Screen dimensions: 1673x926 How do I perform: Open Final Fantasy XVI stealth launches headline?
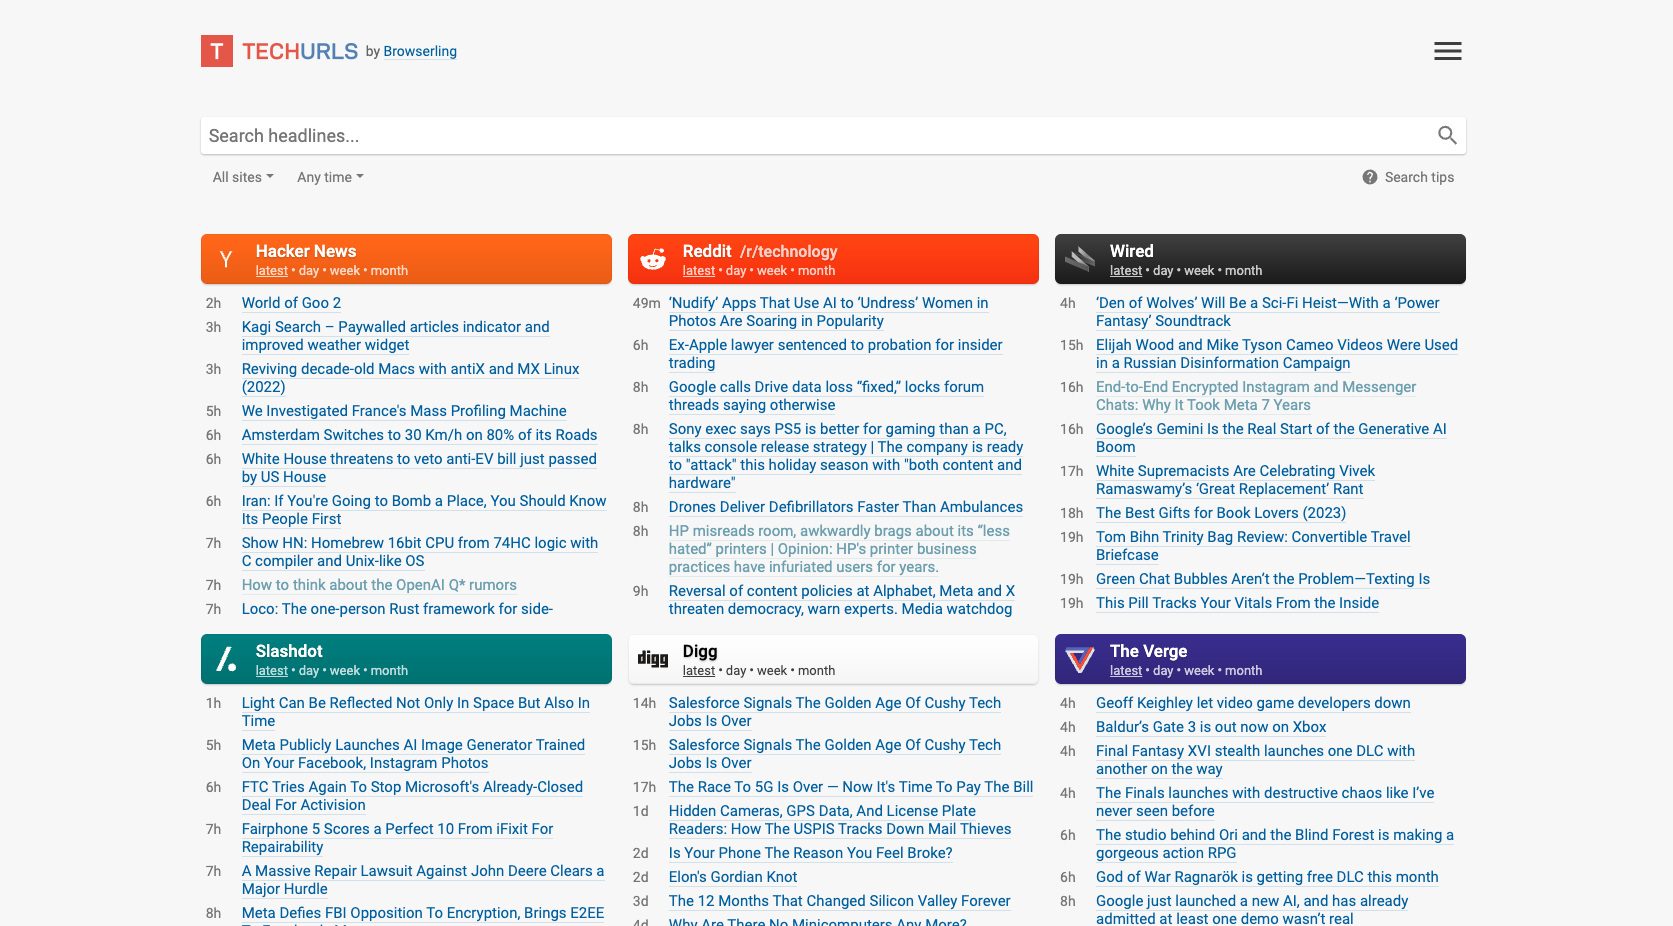coord(1255,760)
